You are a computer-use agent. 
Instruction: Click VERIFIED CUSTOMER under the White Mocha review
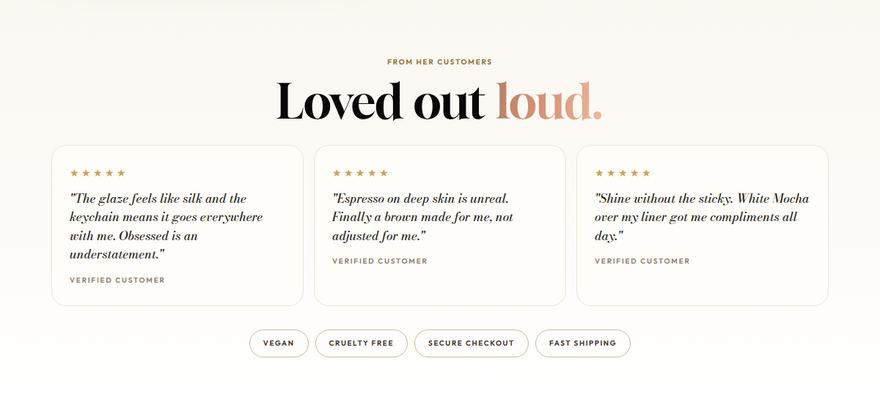(642, 261)
